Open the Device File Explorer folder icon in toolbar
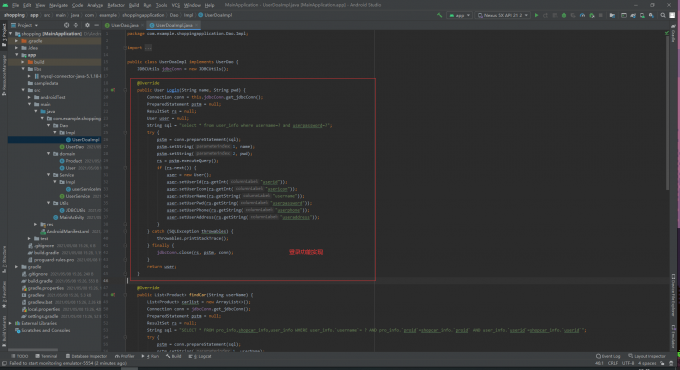 tap(612, 15)
